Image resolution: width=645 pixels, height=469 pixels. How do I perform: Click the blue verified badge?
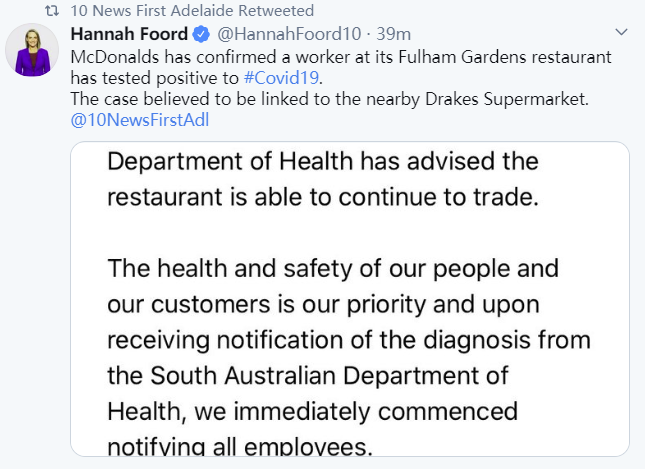pyautogui.click(x=201, y=35)
